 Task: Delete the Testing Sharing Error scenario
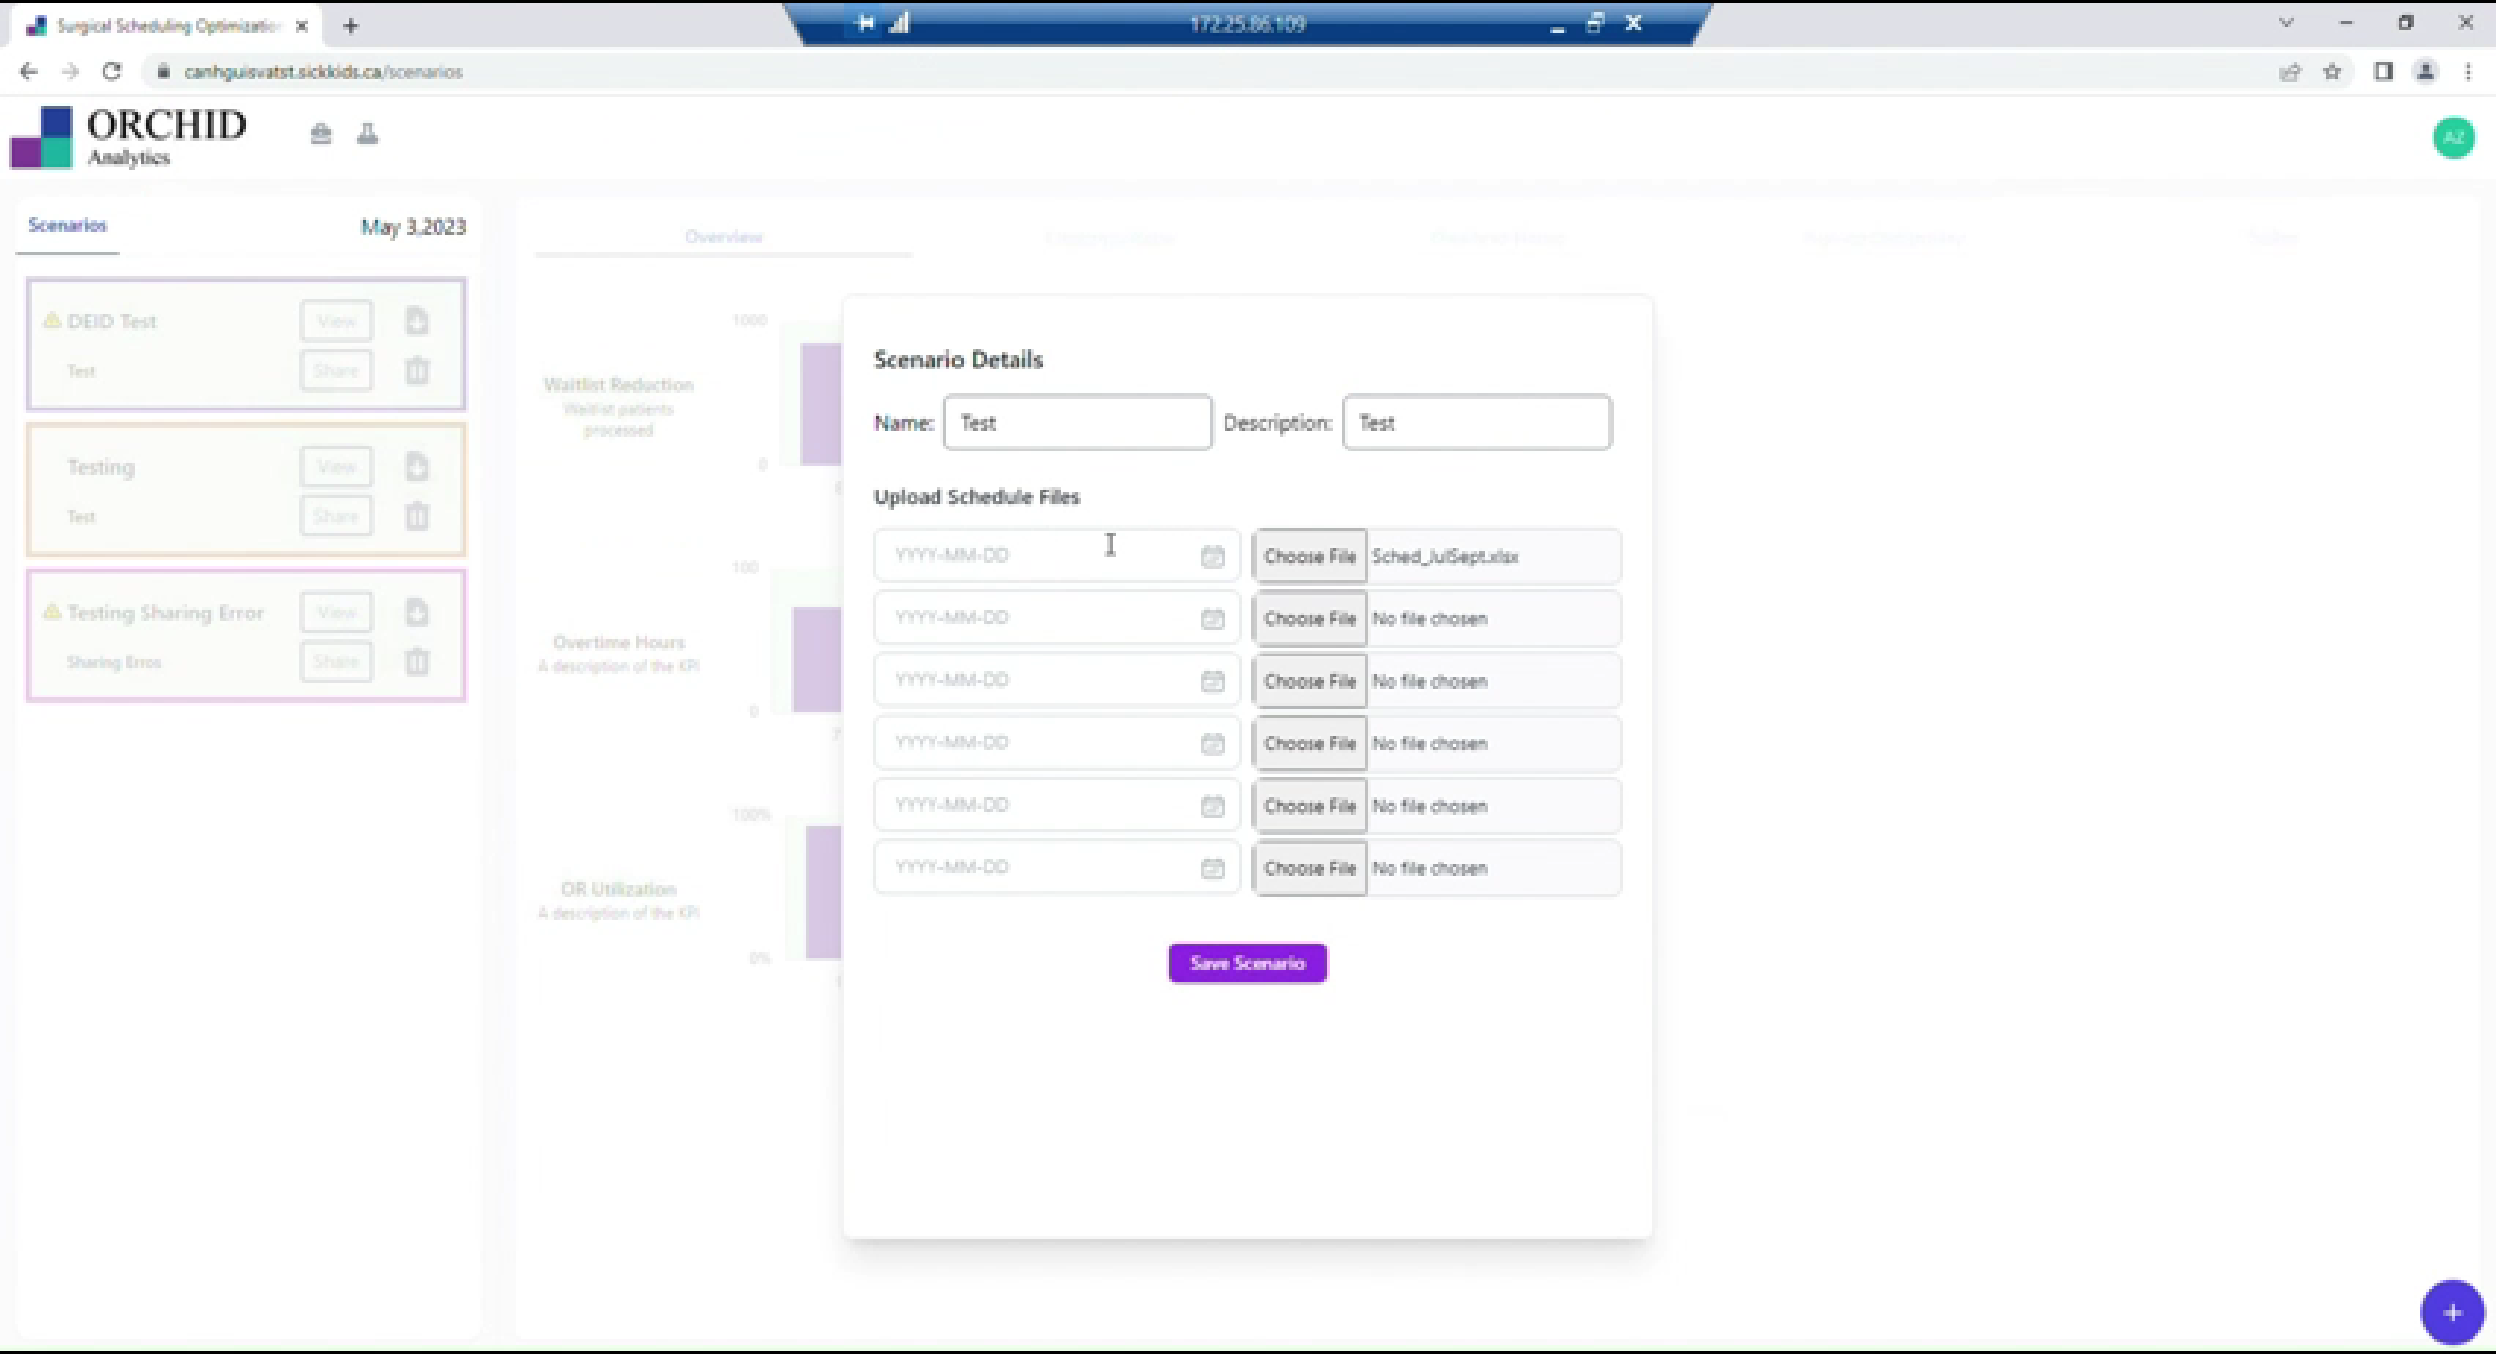pyautogui.click(x=417, y=661)
